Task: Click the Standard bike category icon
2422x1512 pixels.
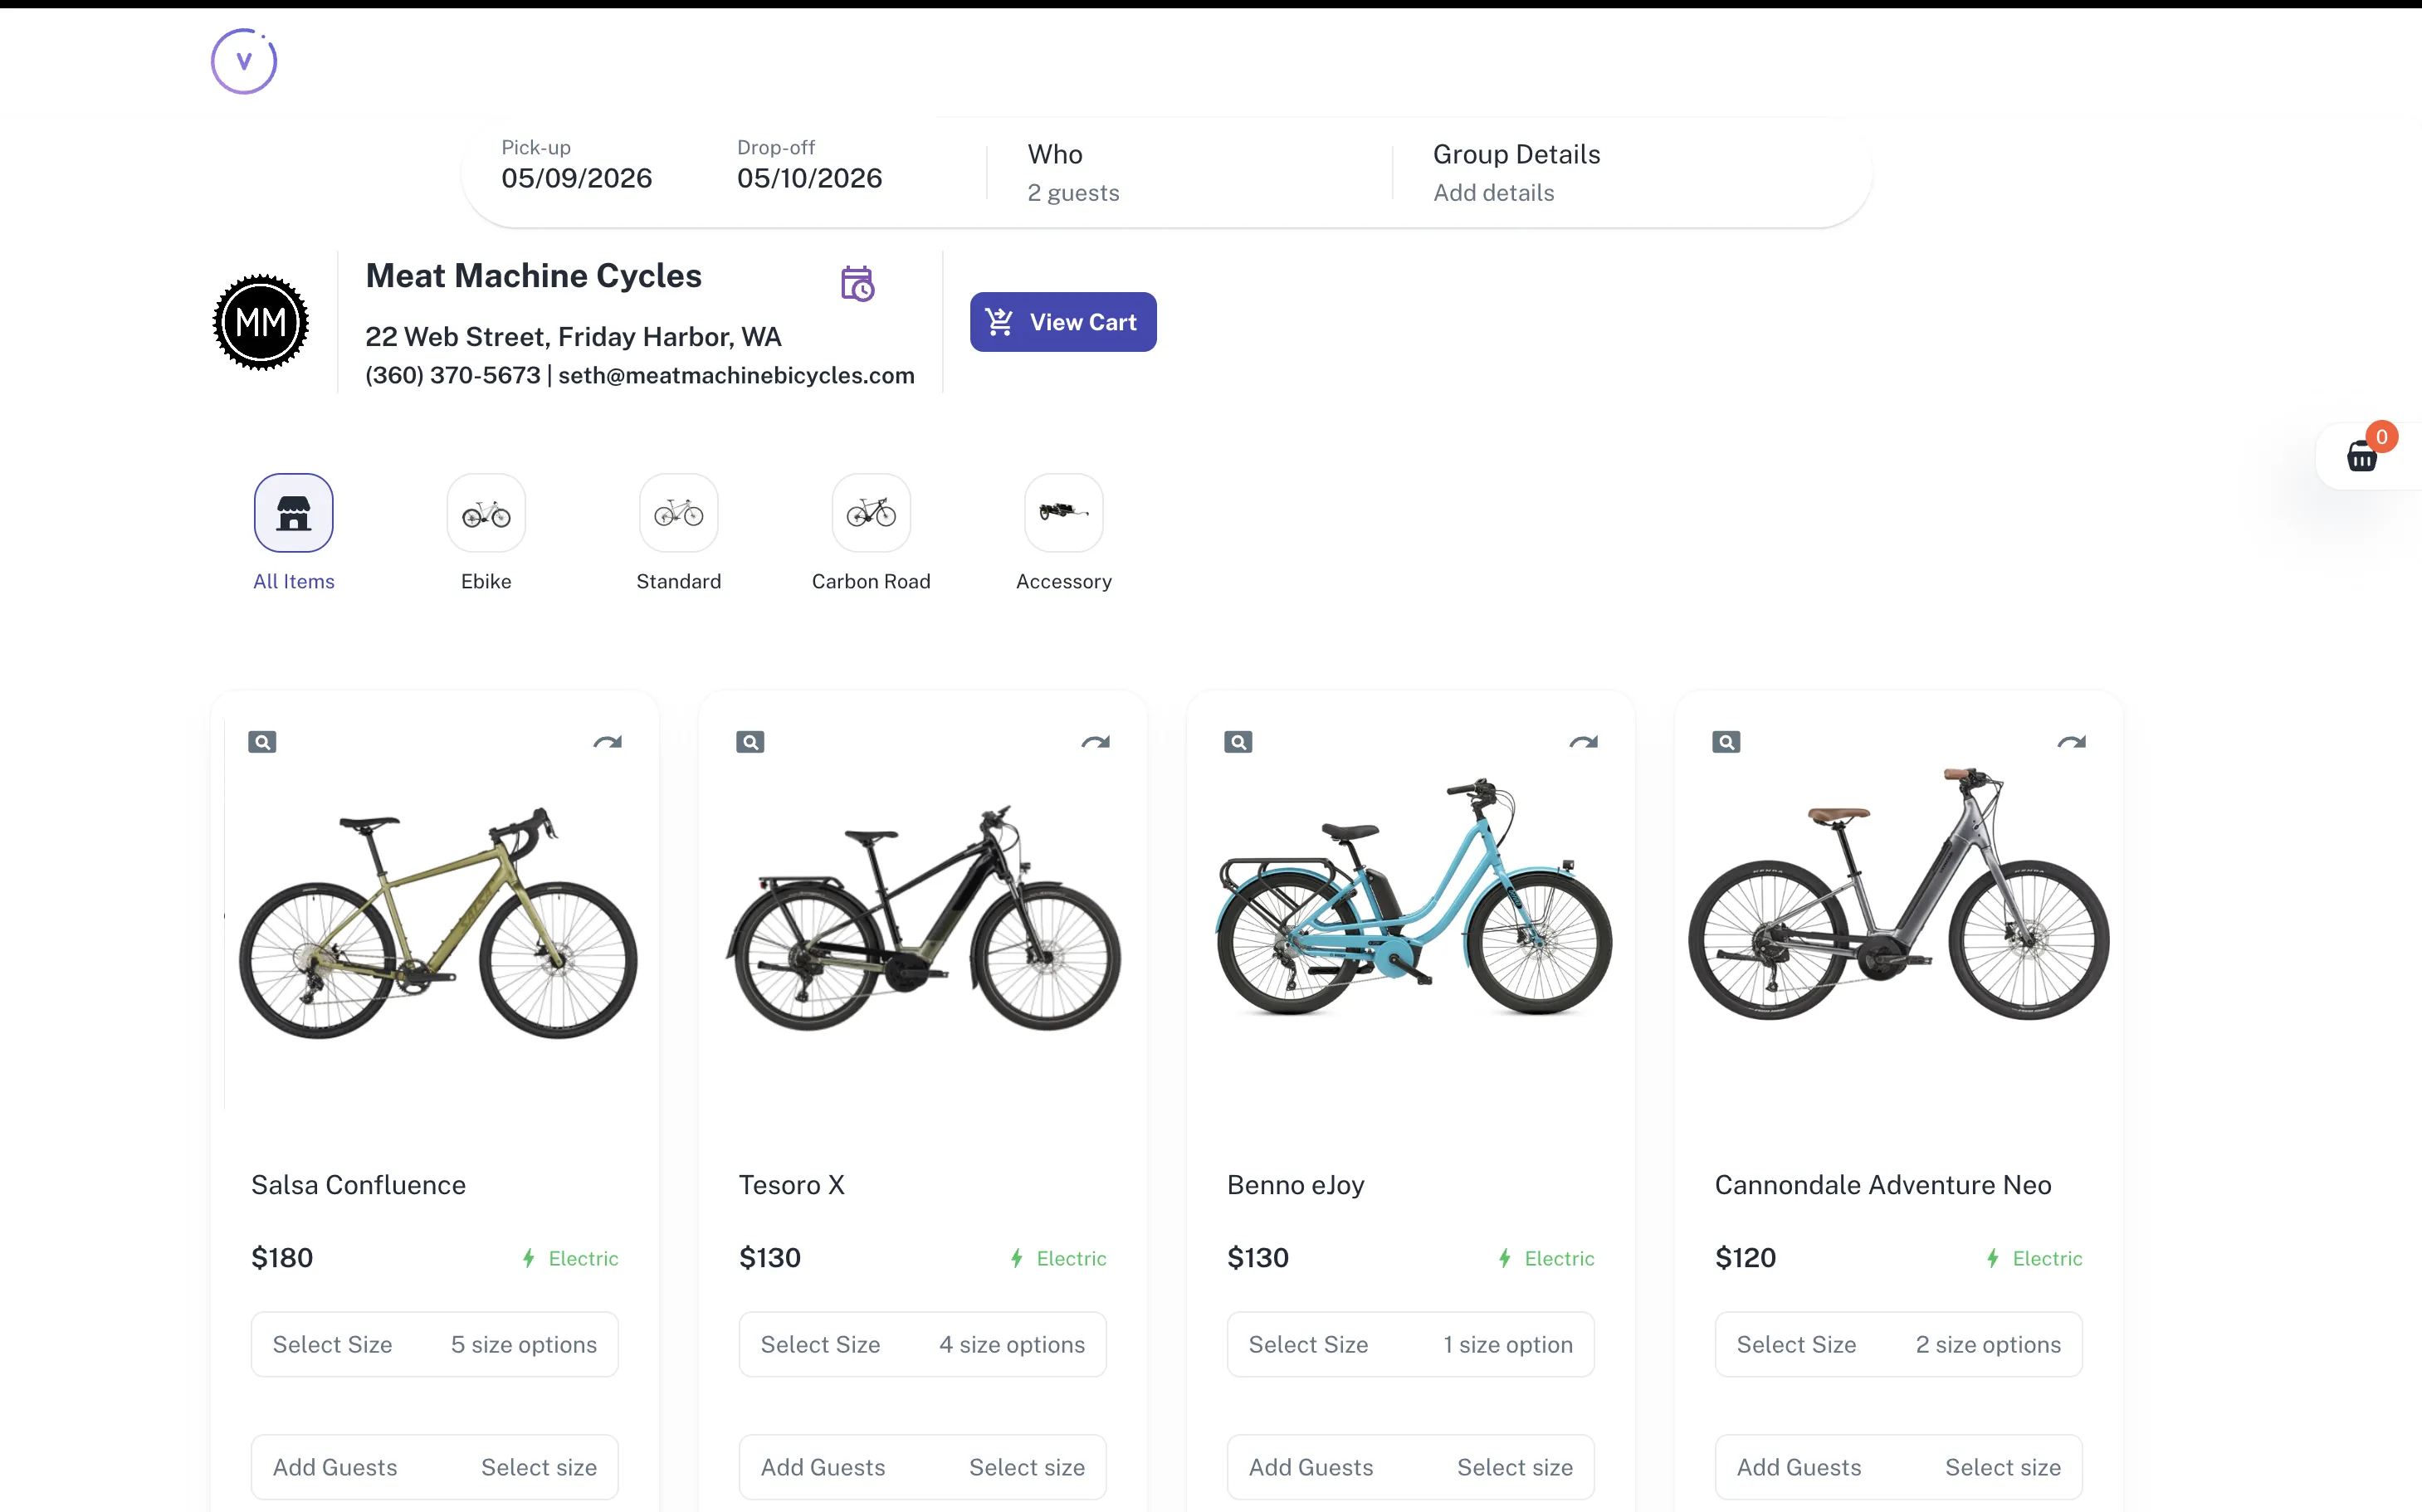Action: tap(678, 513)
